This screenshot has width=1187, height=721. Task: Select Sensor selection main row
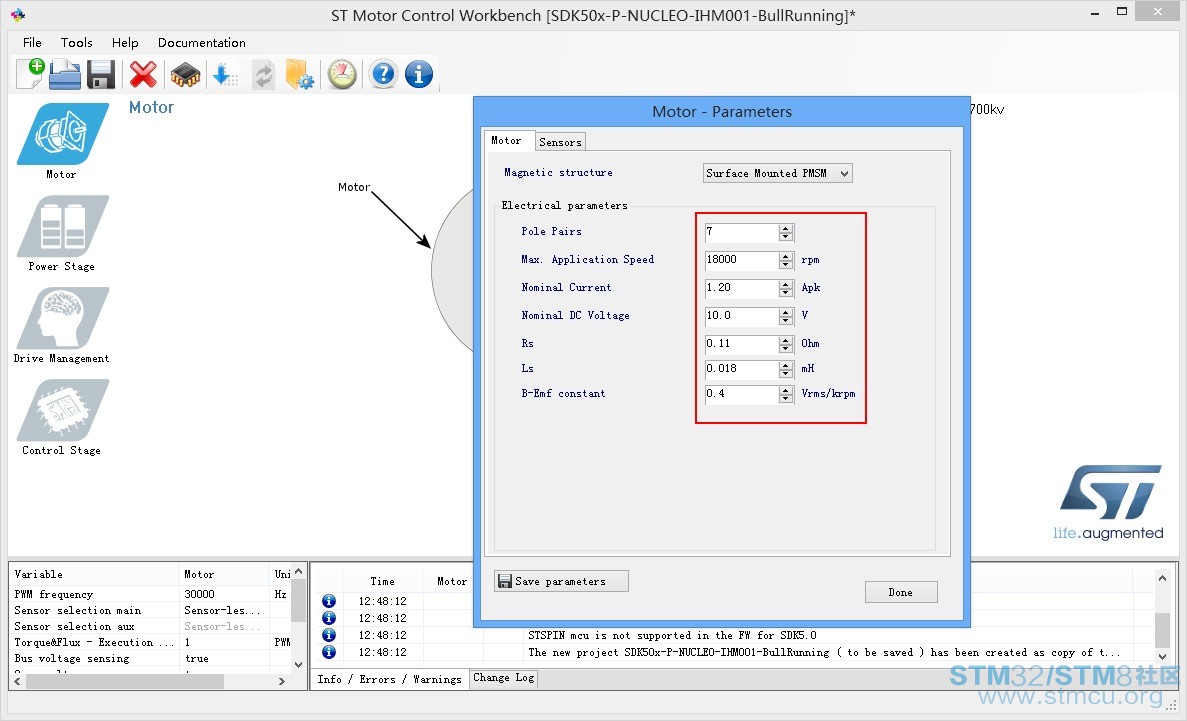151,610
